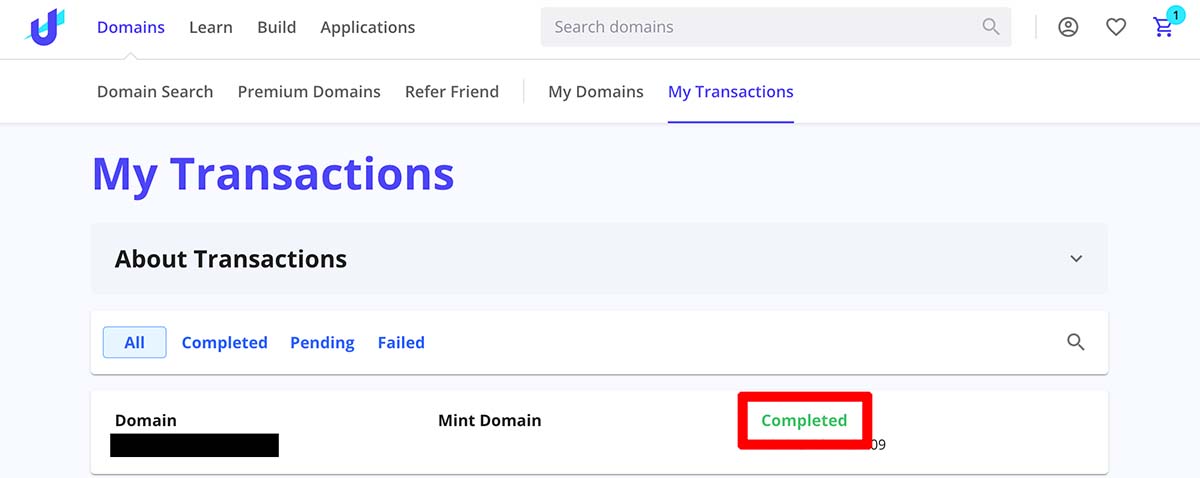This screenshot has width=1200, height=478.
Task: Expand the About Transactions chevron
Action: 1076,259
